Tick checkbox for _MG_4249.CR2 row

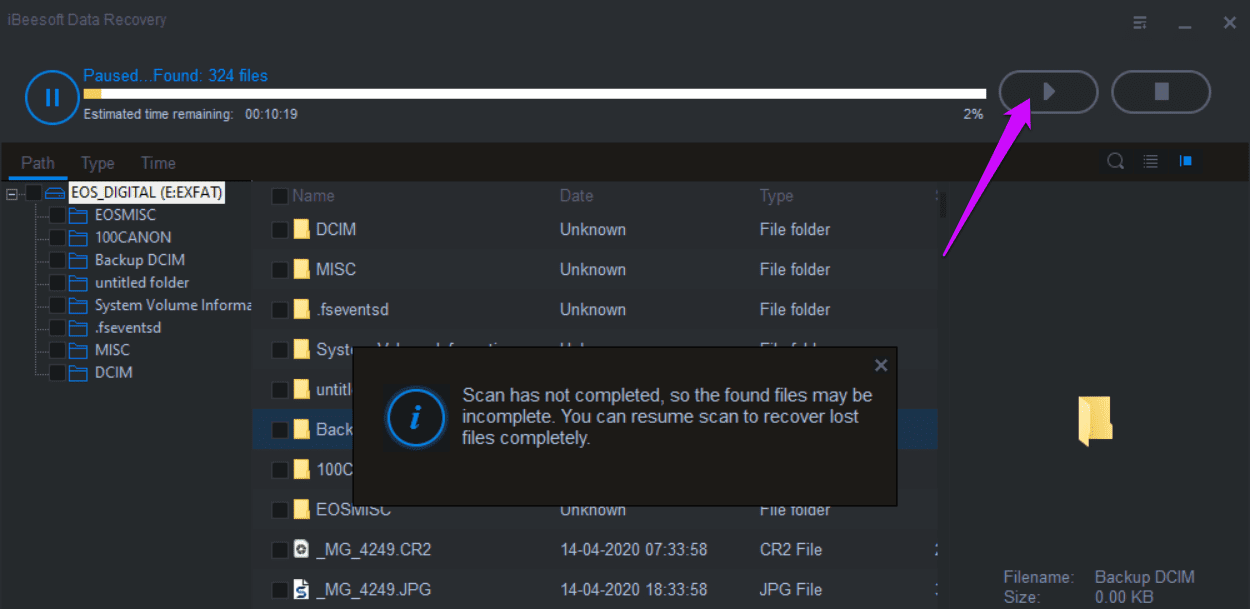[x=280, y=549]
